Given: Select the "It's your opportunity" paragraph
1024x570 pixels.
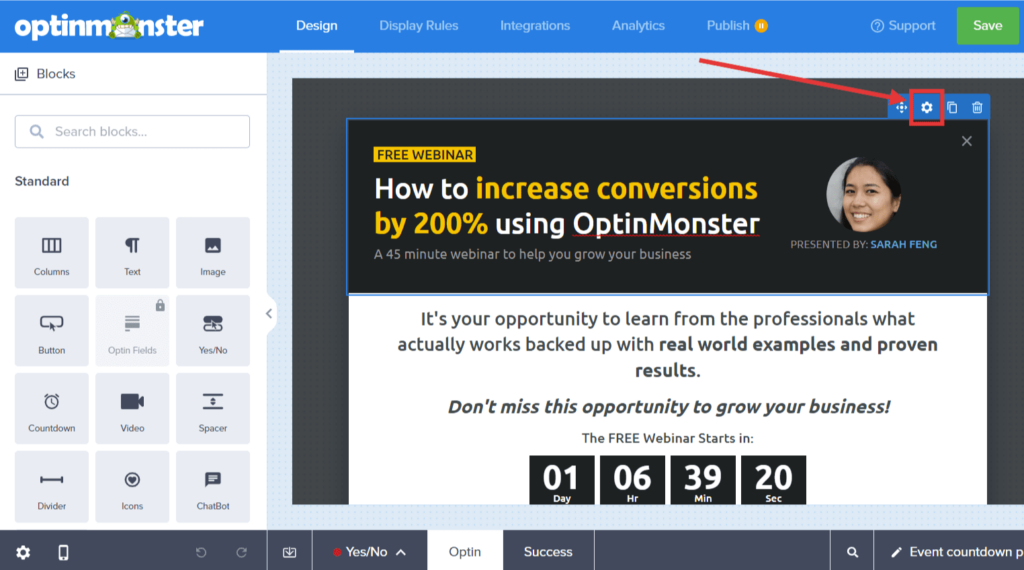Looking at the screenshot, I should click(x=667, y=344).
